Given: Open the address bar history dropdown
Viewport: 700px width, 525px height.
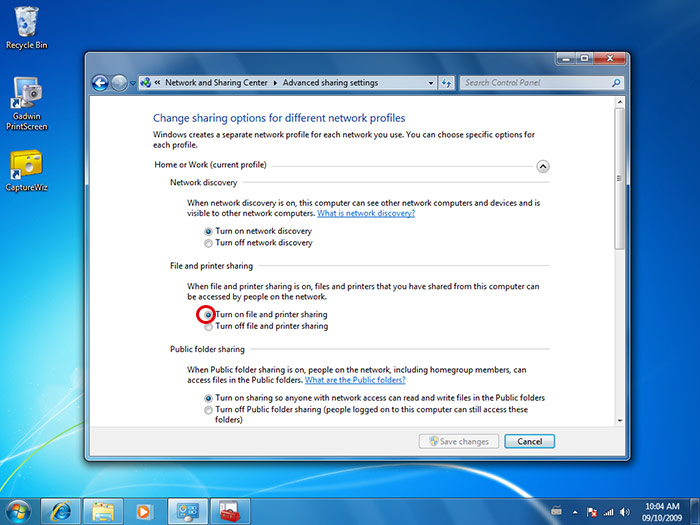Looking at the screenshot, I should [431, 83].
